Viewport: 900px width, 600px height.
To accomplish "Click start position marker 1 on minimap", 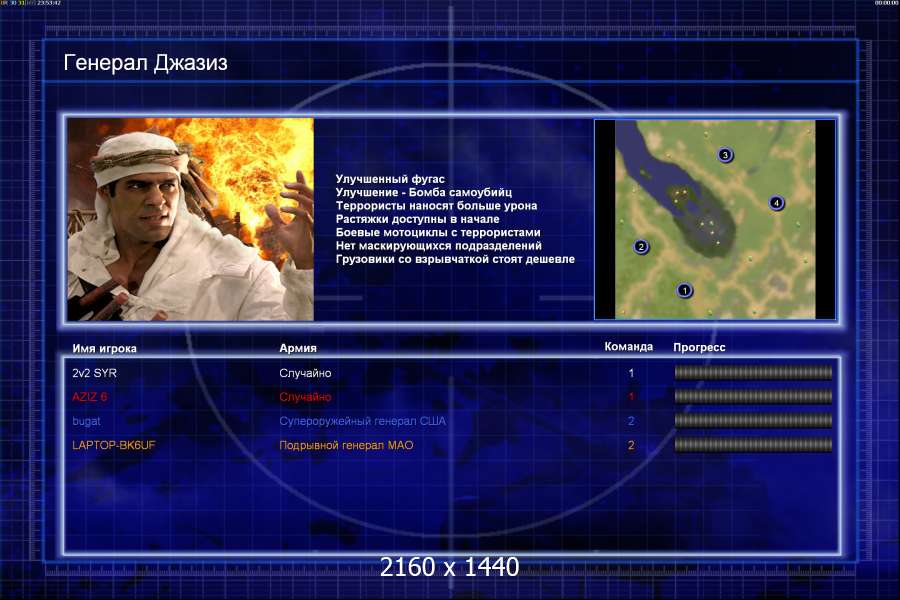I will coord(684,291).
